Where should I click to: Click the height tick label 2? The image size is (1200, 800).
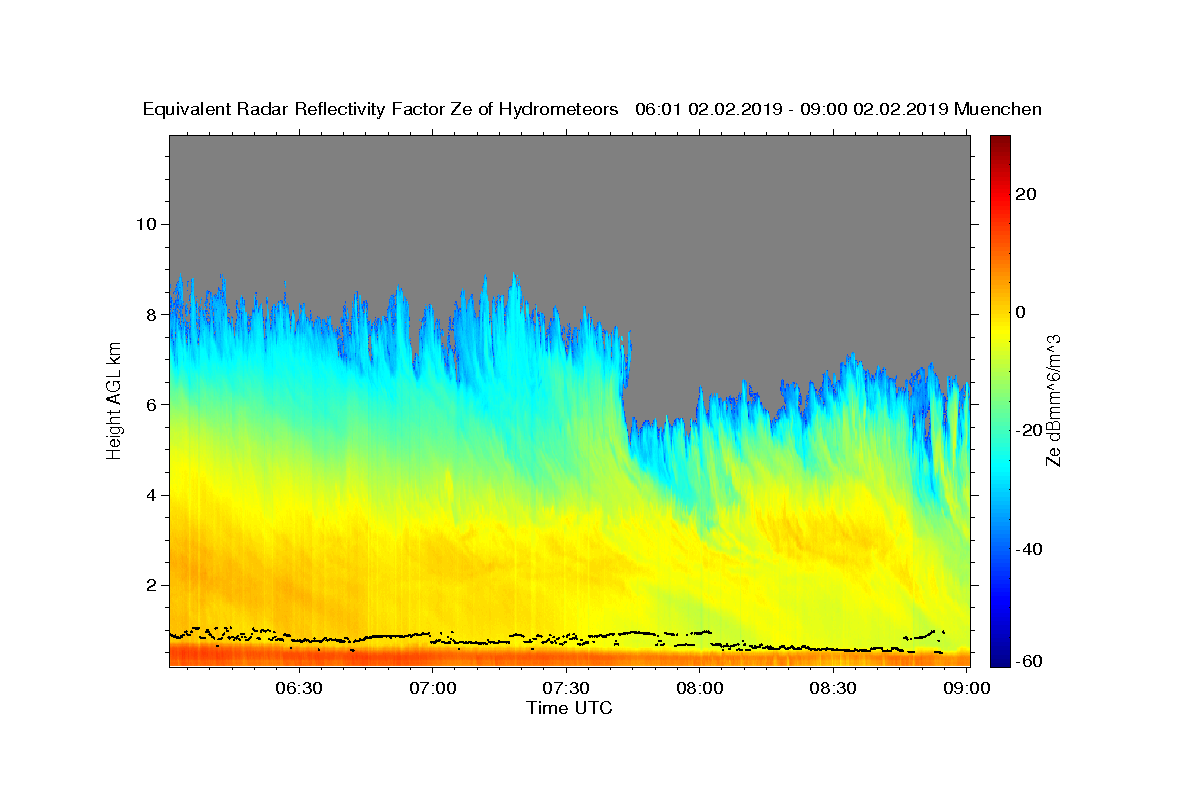tap(151, 585)
